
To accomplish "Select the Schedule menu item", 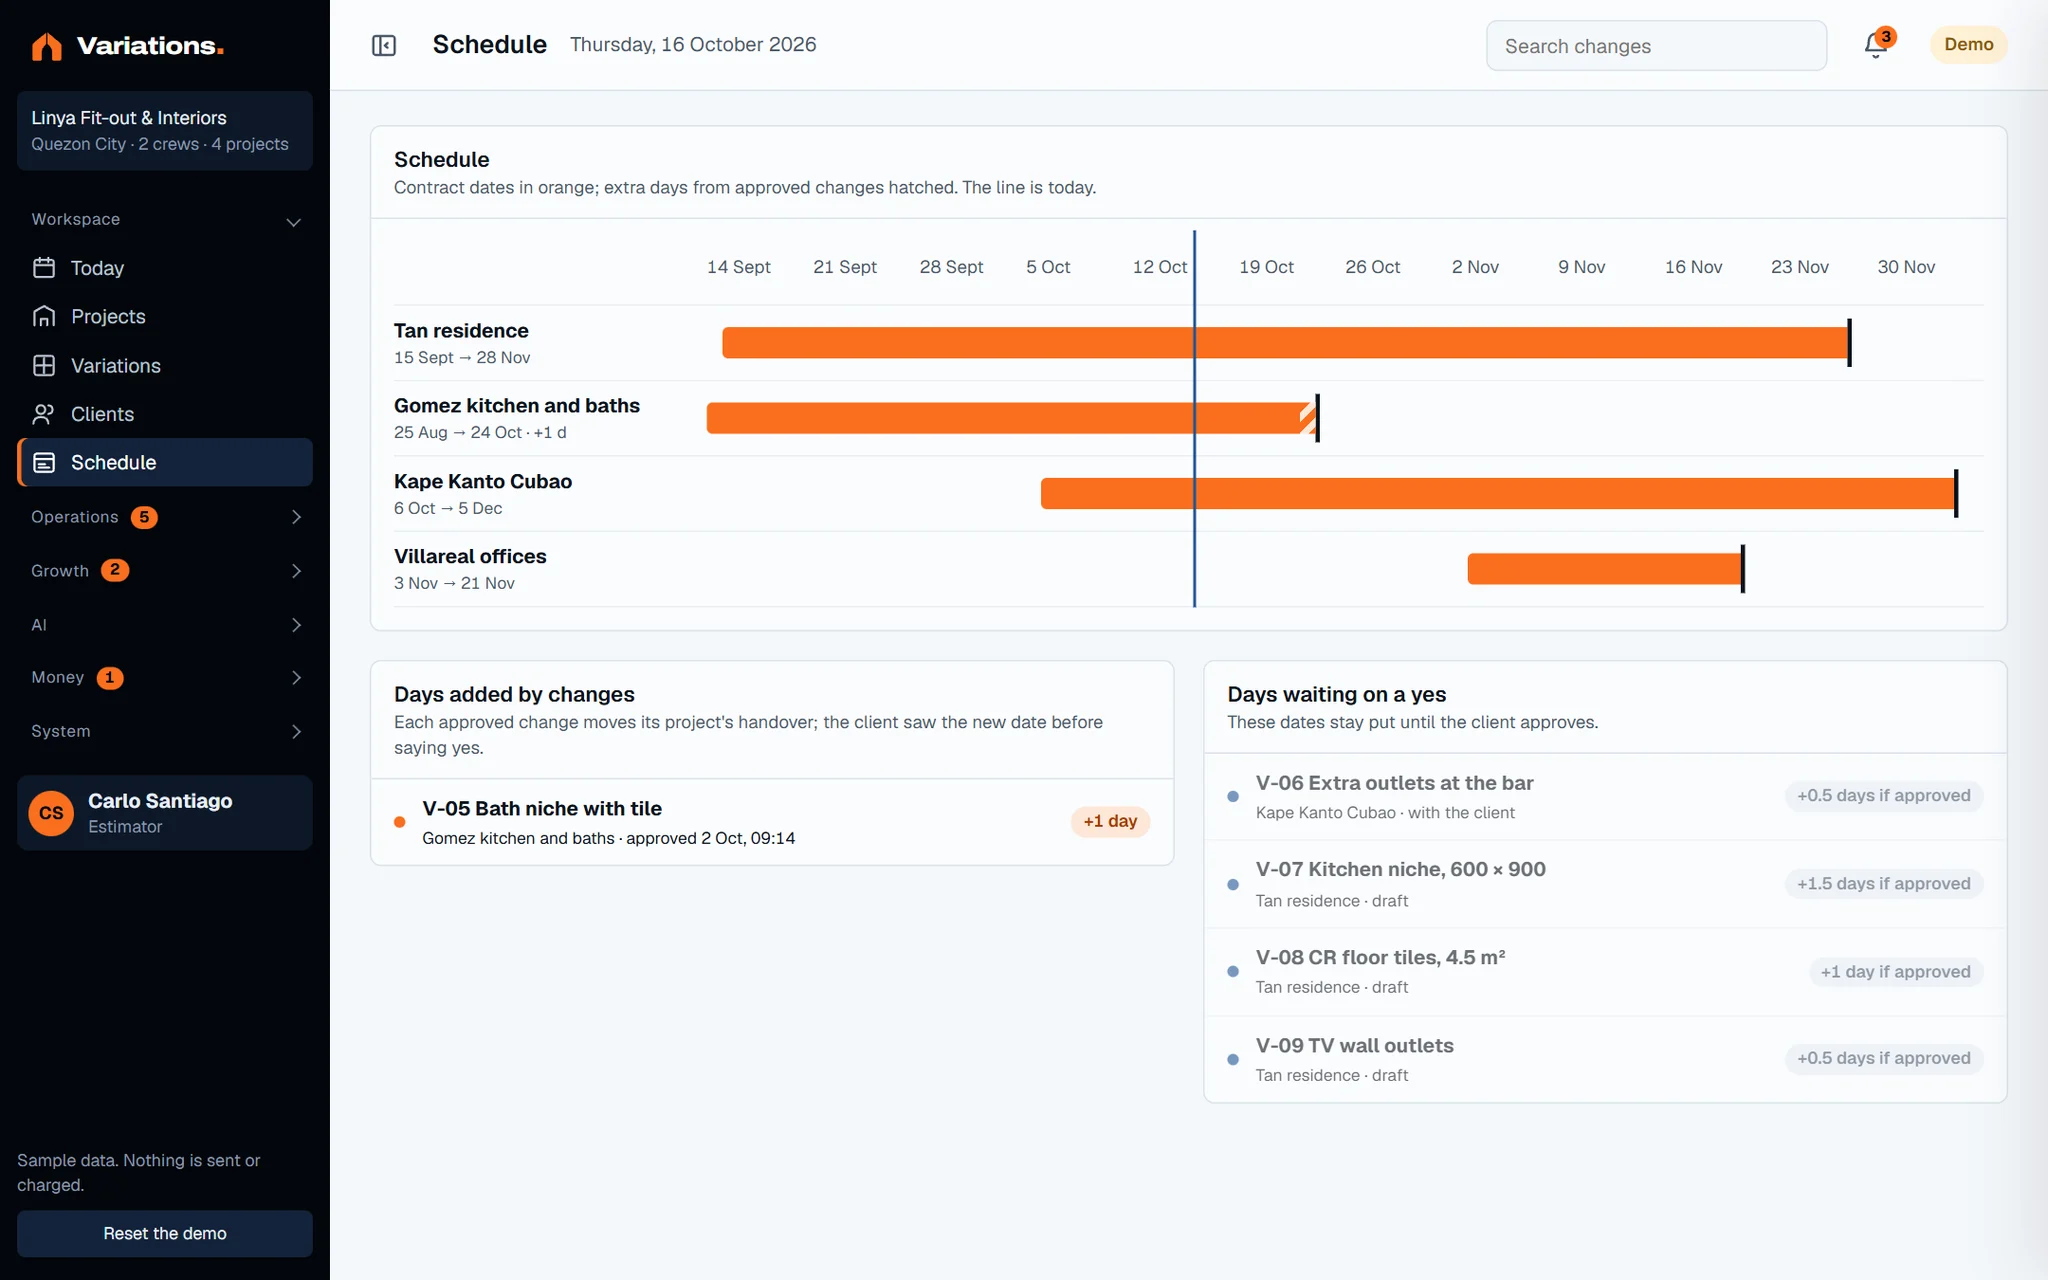I will point(165,462).
